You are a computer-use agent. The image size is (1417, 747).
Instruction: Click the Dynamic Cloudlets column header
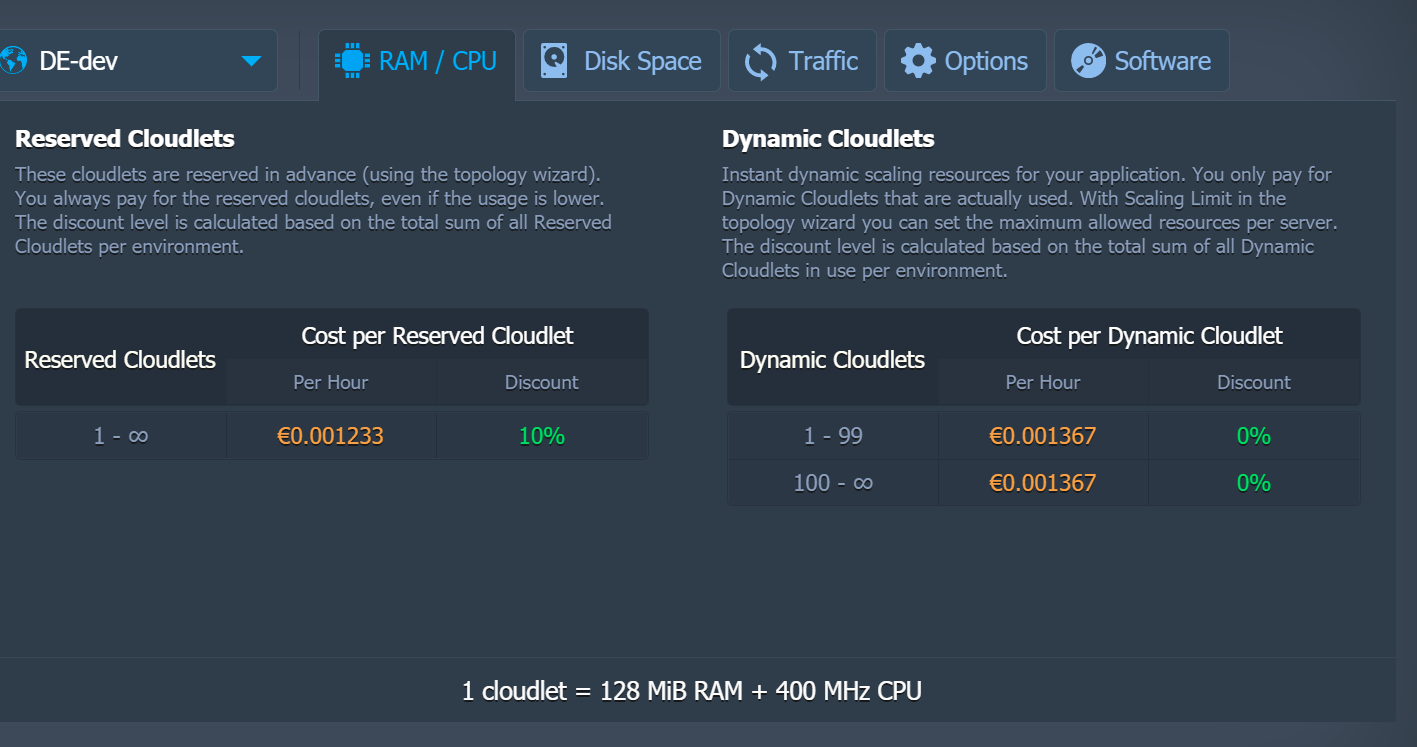coord(832,360)
